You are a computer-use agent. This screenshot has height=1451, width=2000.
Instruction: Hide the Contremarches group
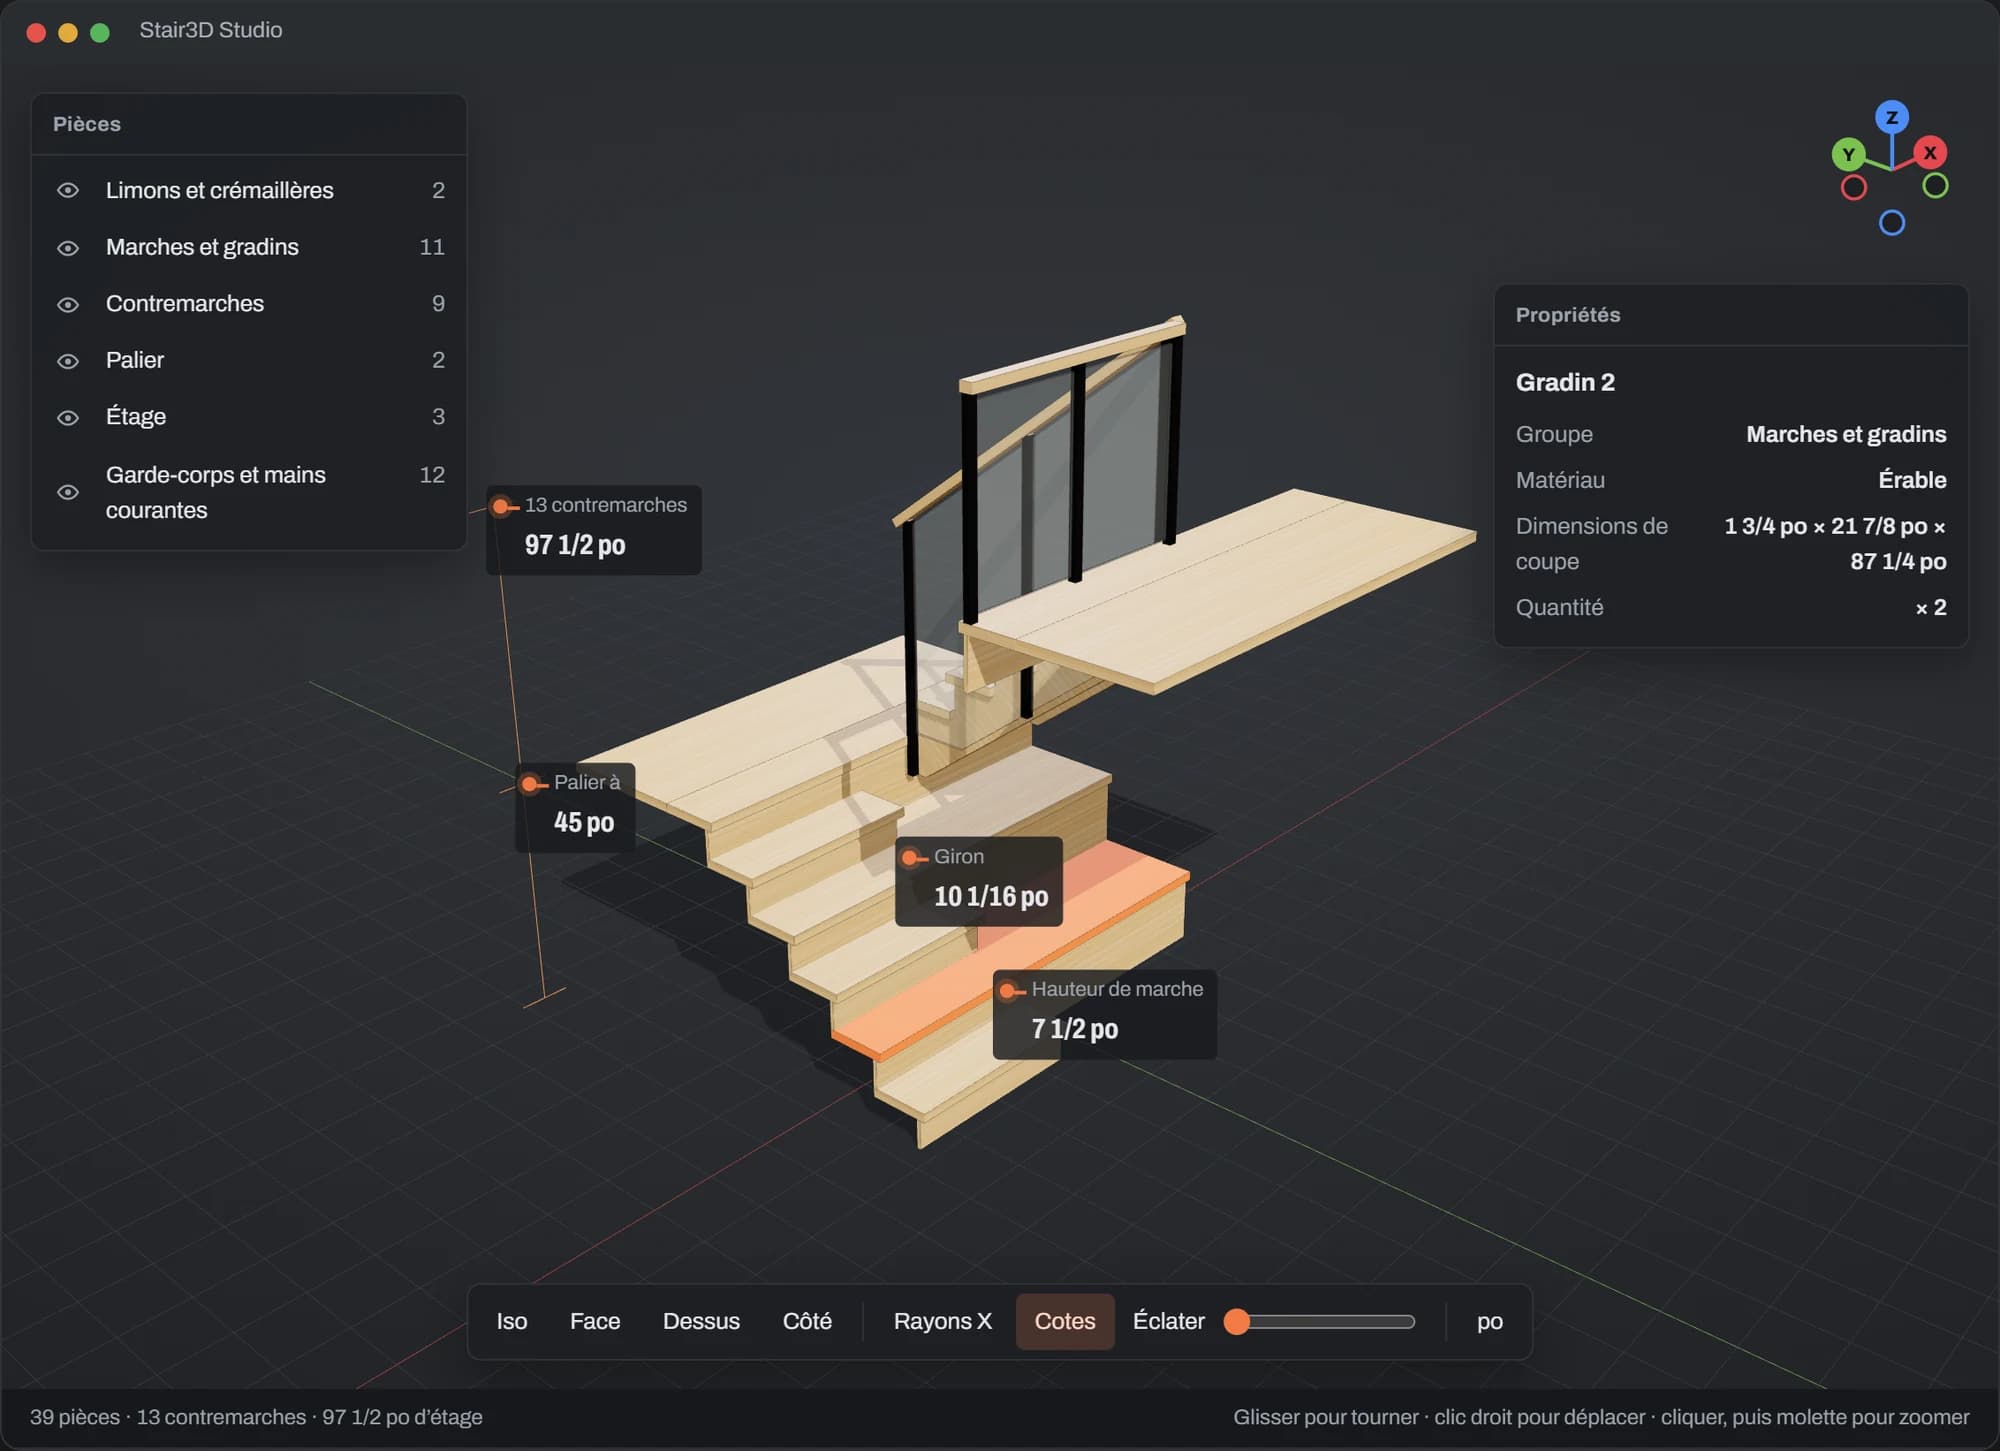(x=68, y=304)
